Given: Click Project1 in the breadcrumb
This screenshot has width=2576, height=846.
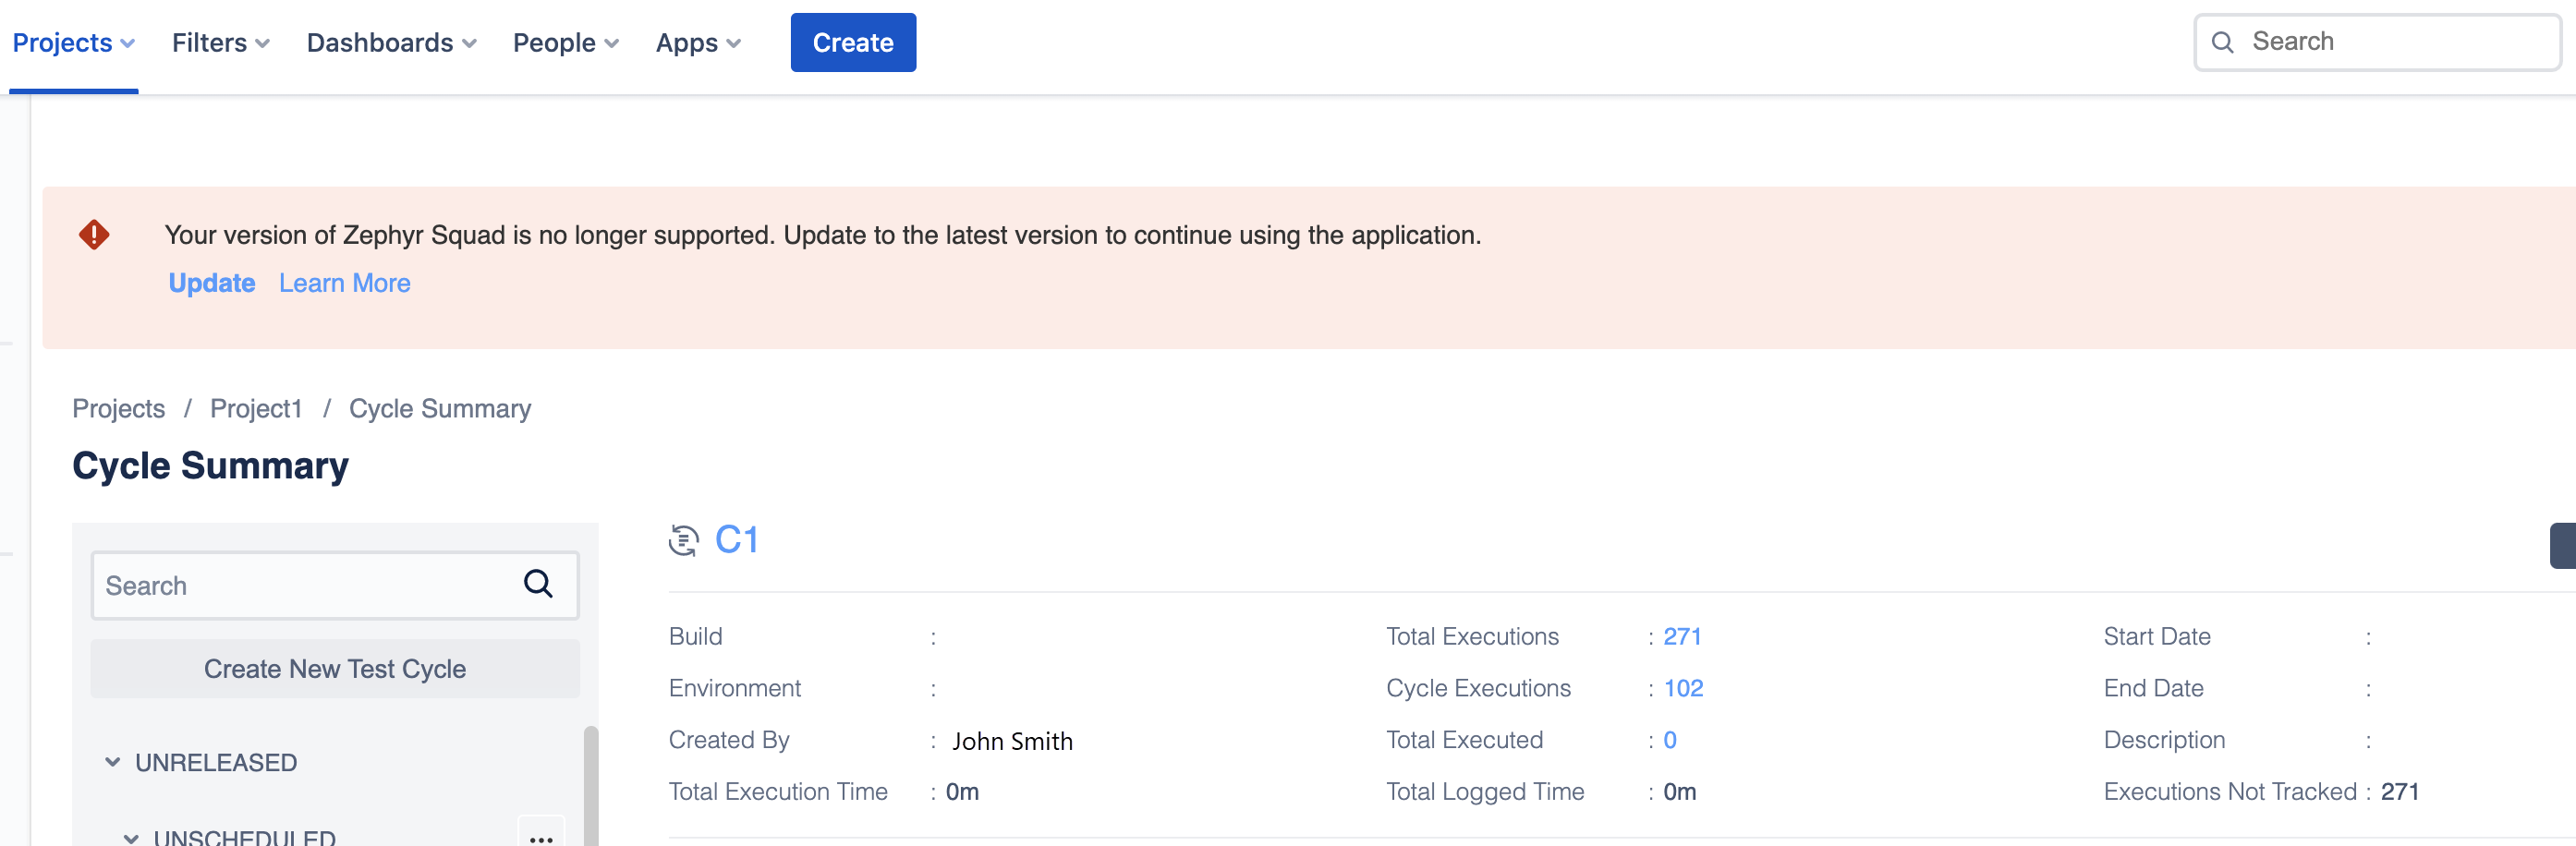Looking at the screenshot, I should (x=256, y=409).
